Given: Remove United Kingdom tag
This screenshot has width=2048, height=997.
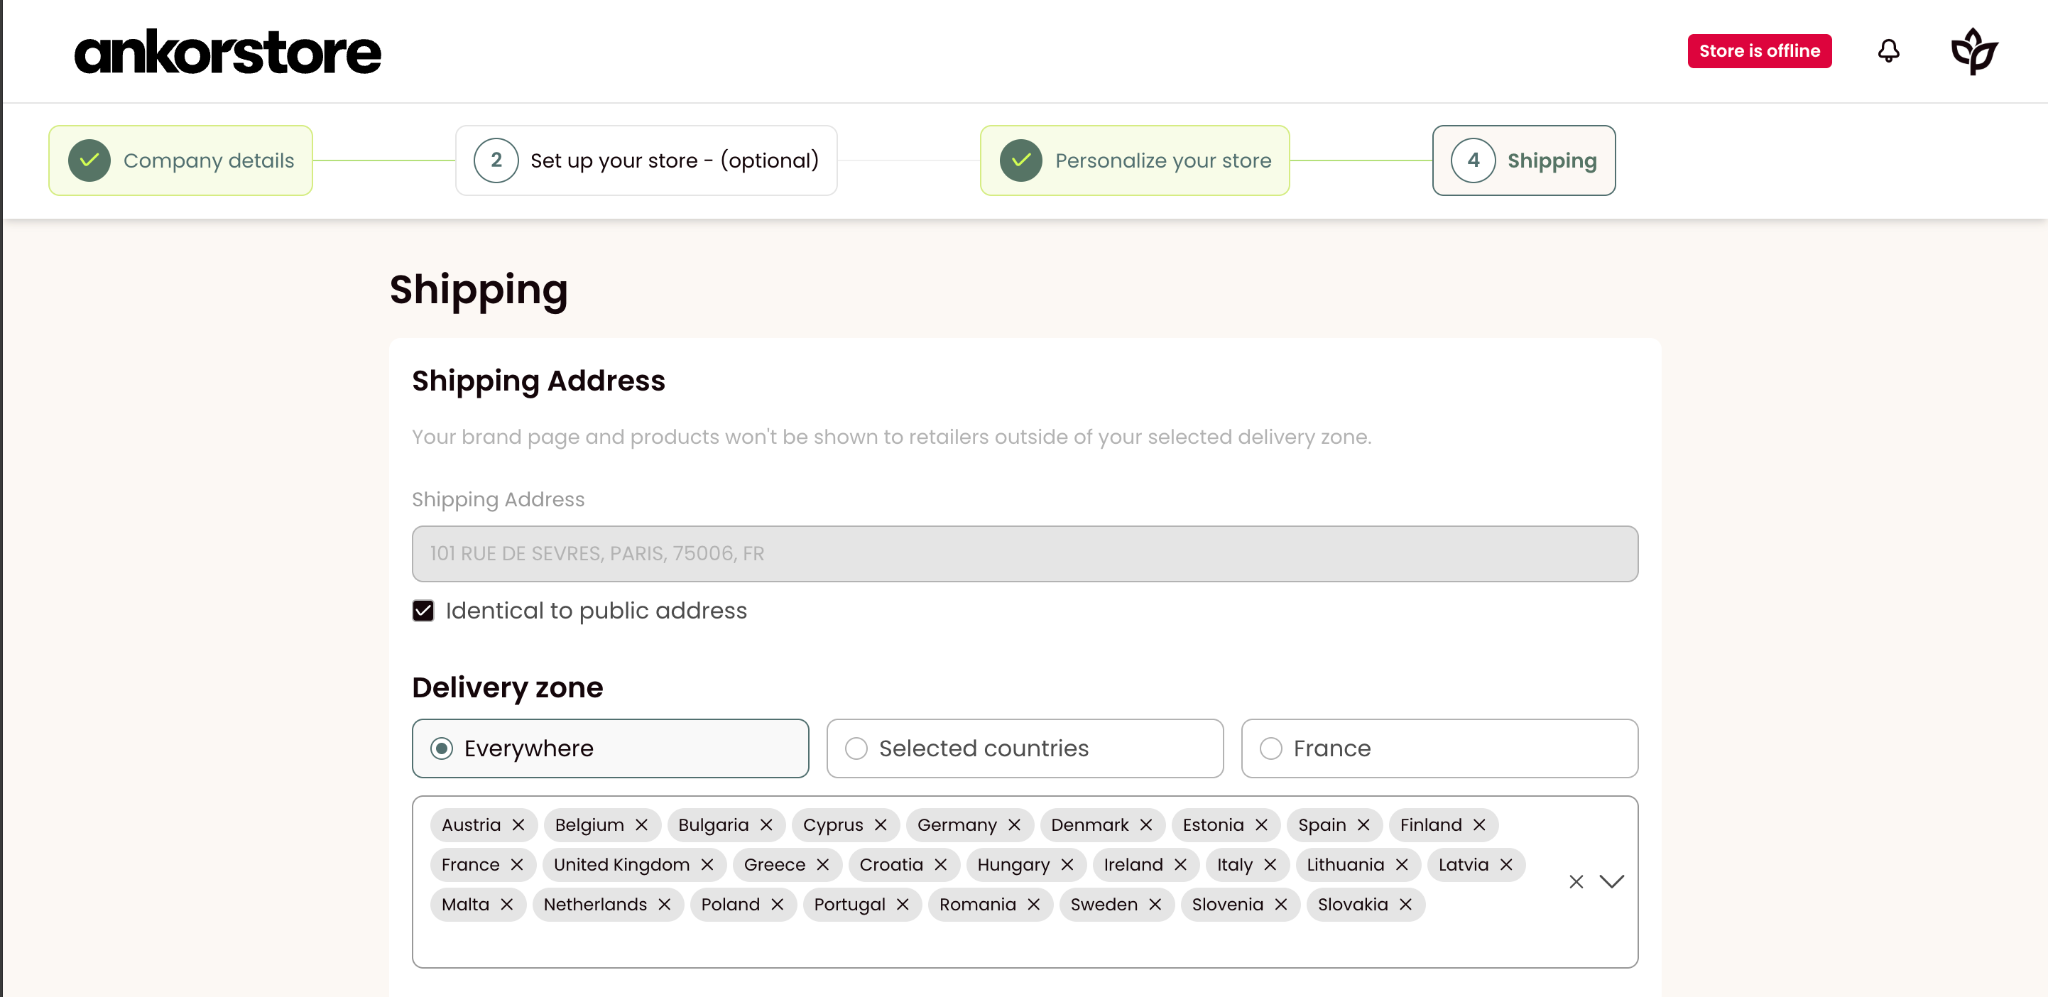Looking at the screenshot, I should (707, 865).
